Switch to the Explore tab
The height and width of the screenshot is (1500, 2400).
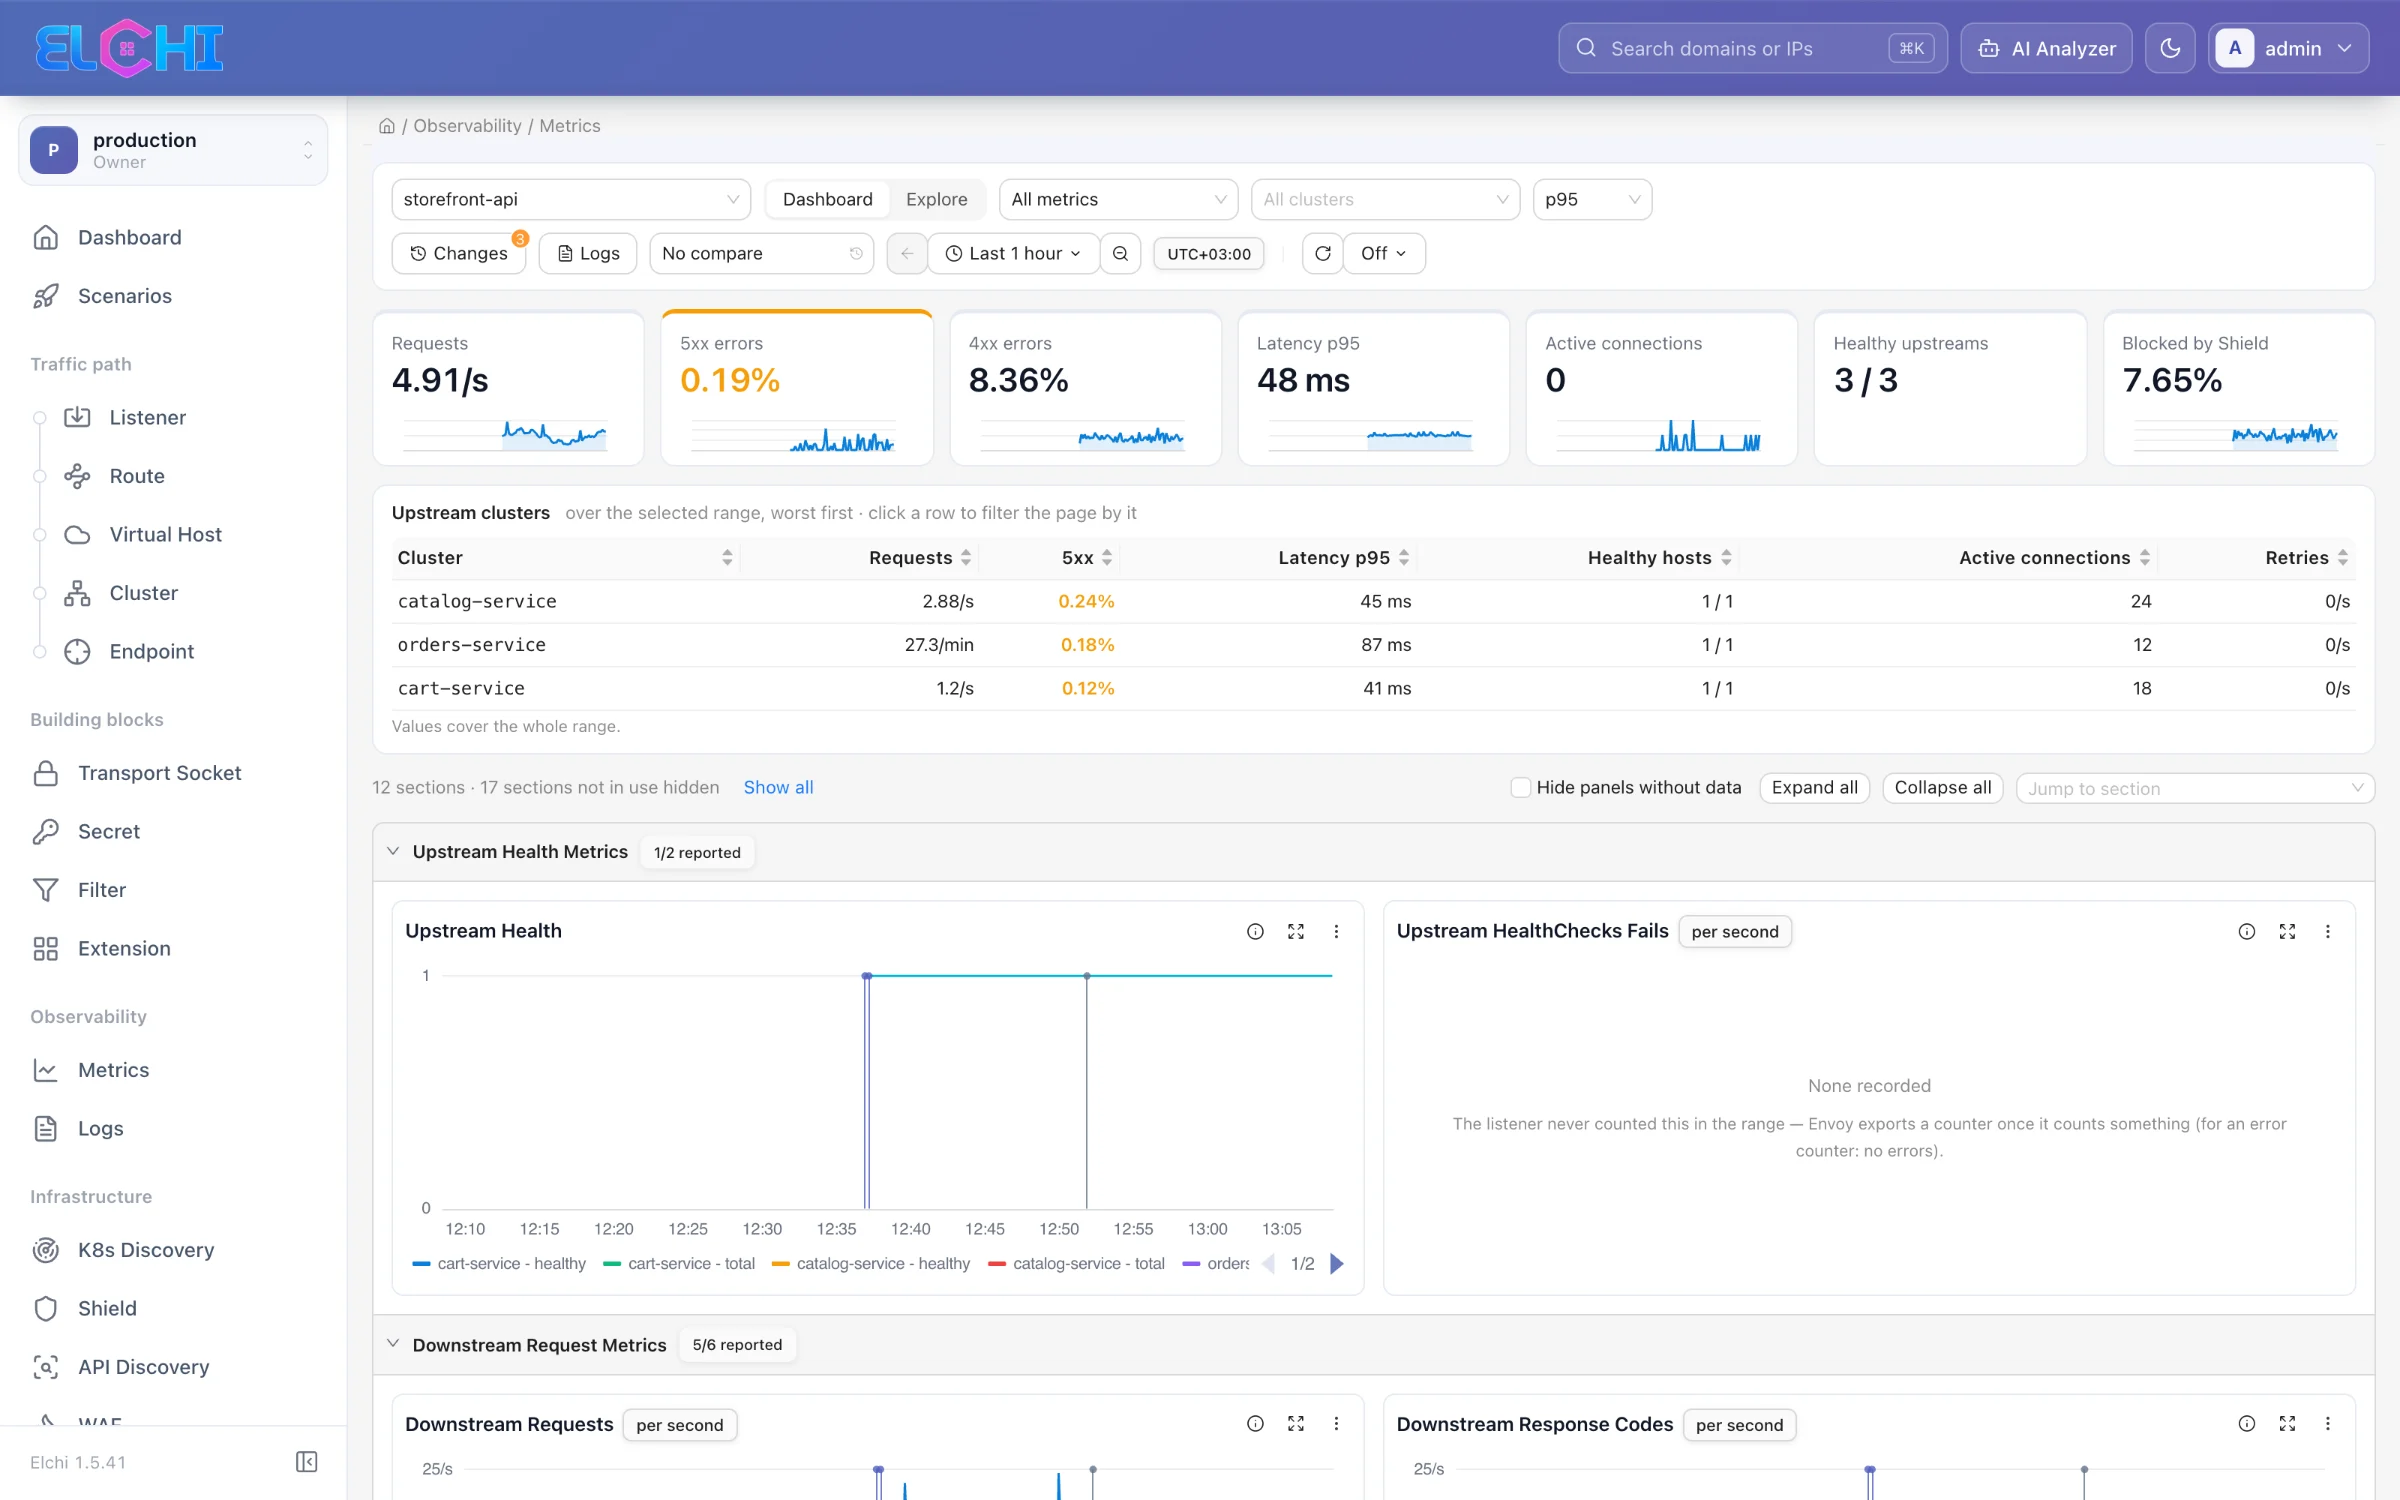(x=936, y=200)
